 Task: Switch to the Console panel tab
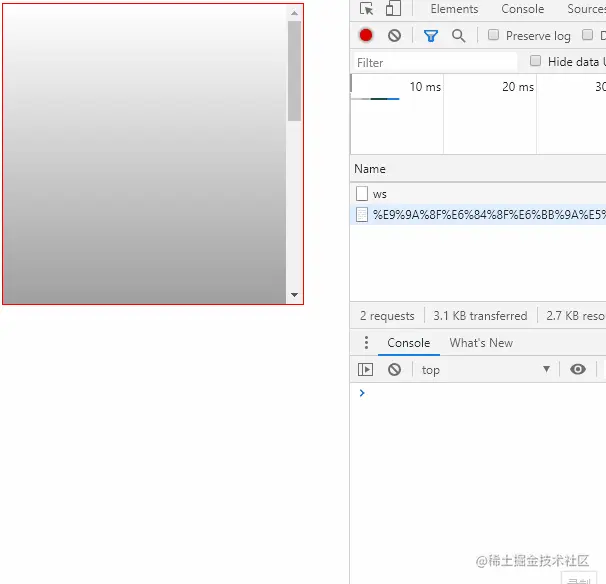(x=523, y=9)
